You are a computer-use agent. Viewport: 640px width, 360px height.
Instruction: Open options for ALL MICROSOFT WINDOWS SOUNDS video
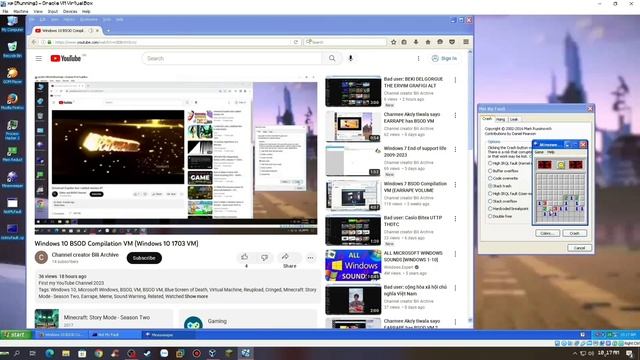click(x=455, y=254)
